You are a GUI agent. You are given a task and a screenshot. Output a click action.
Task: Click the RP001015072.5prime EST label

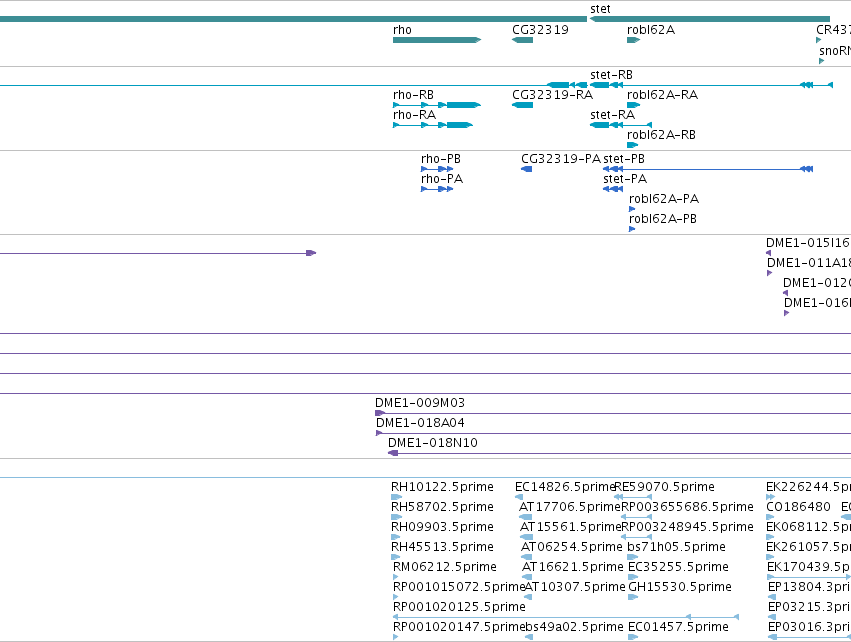pos(459,588)
